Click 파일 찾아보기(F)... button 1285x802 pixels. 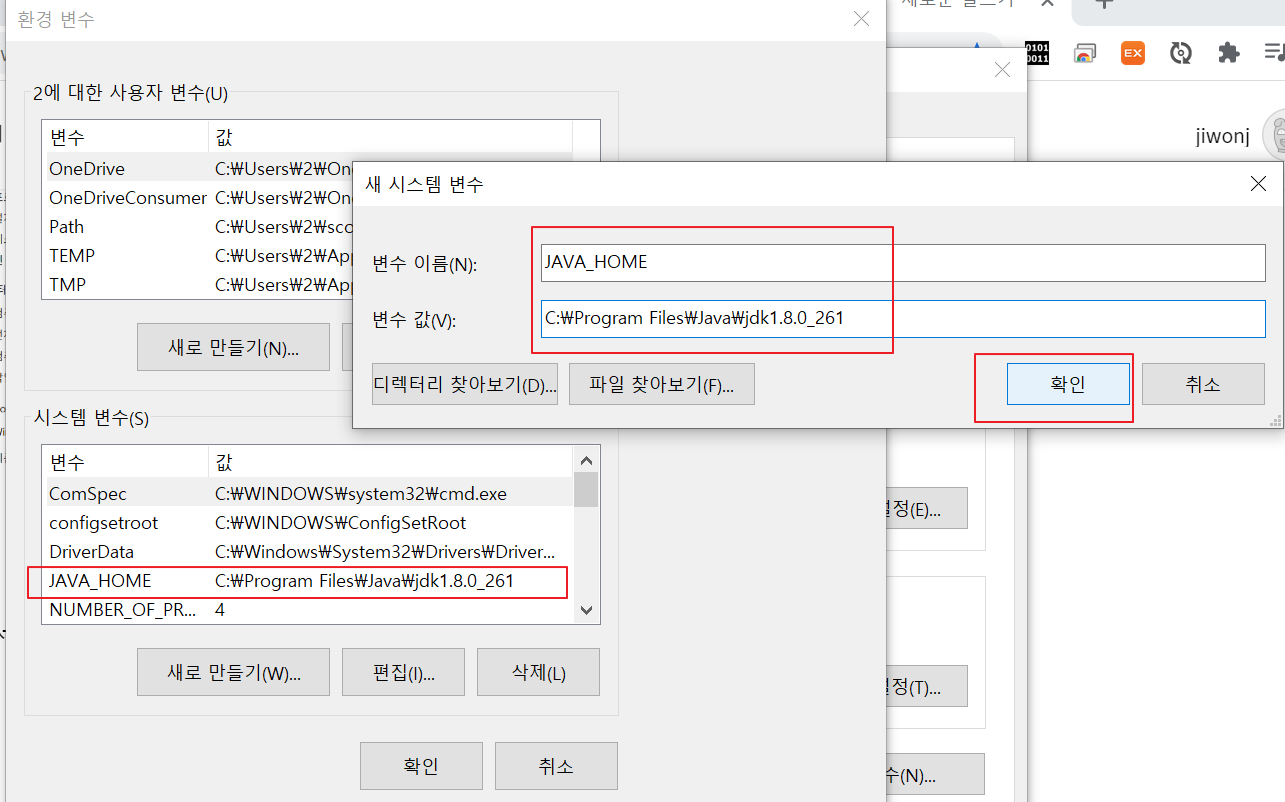[x=662, y=384]
